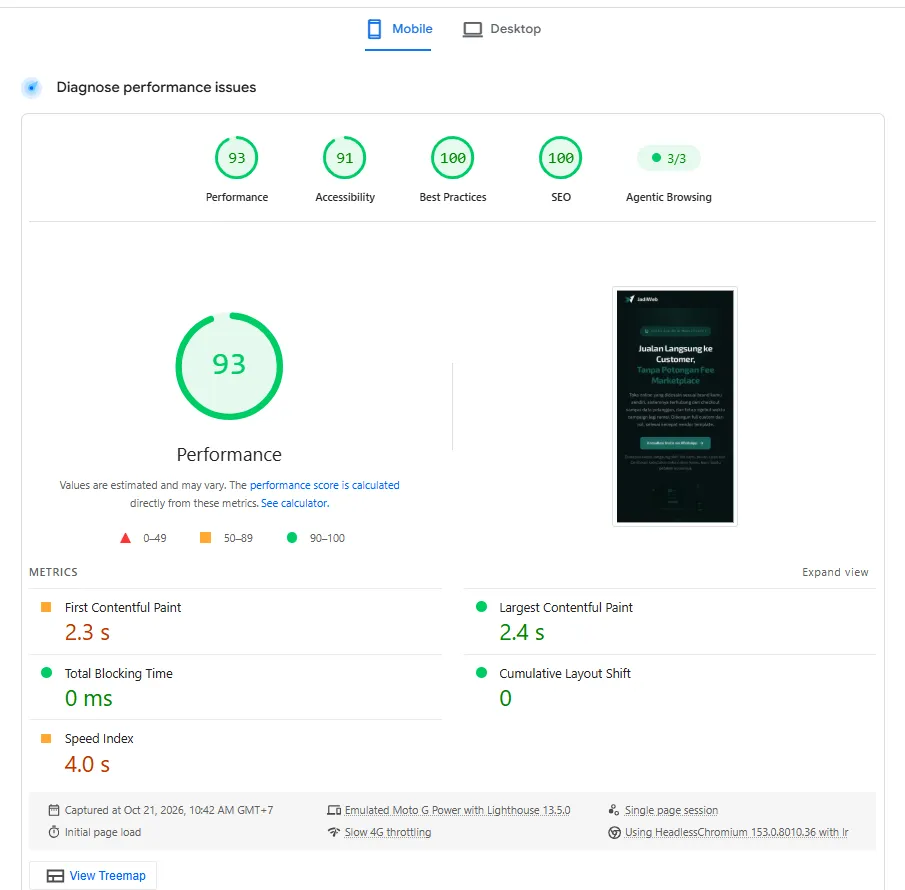Click the Speed Index metric label

tap(99, 739)
